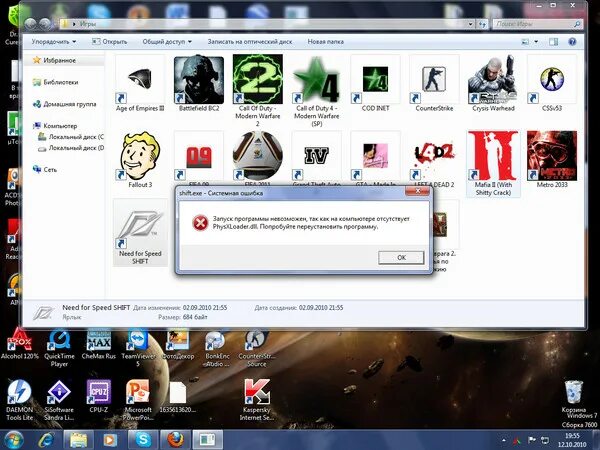
Task: Select the Battlefield BC2 shortcut
Action: tap(199, 84)
